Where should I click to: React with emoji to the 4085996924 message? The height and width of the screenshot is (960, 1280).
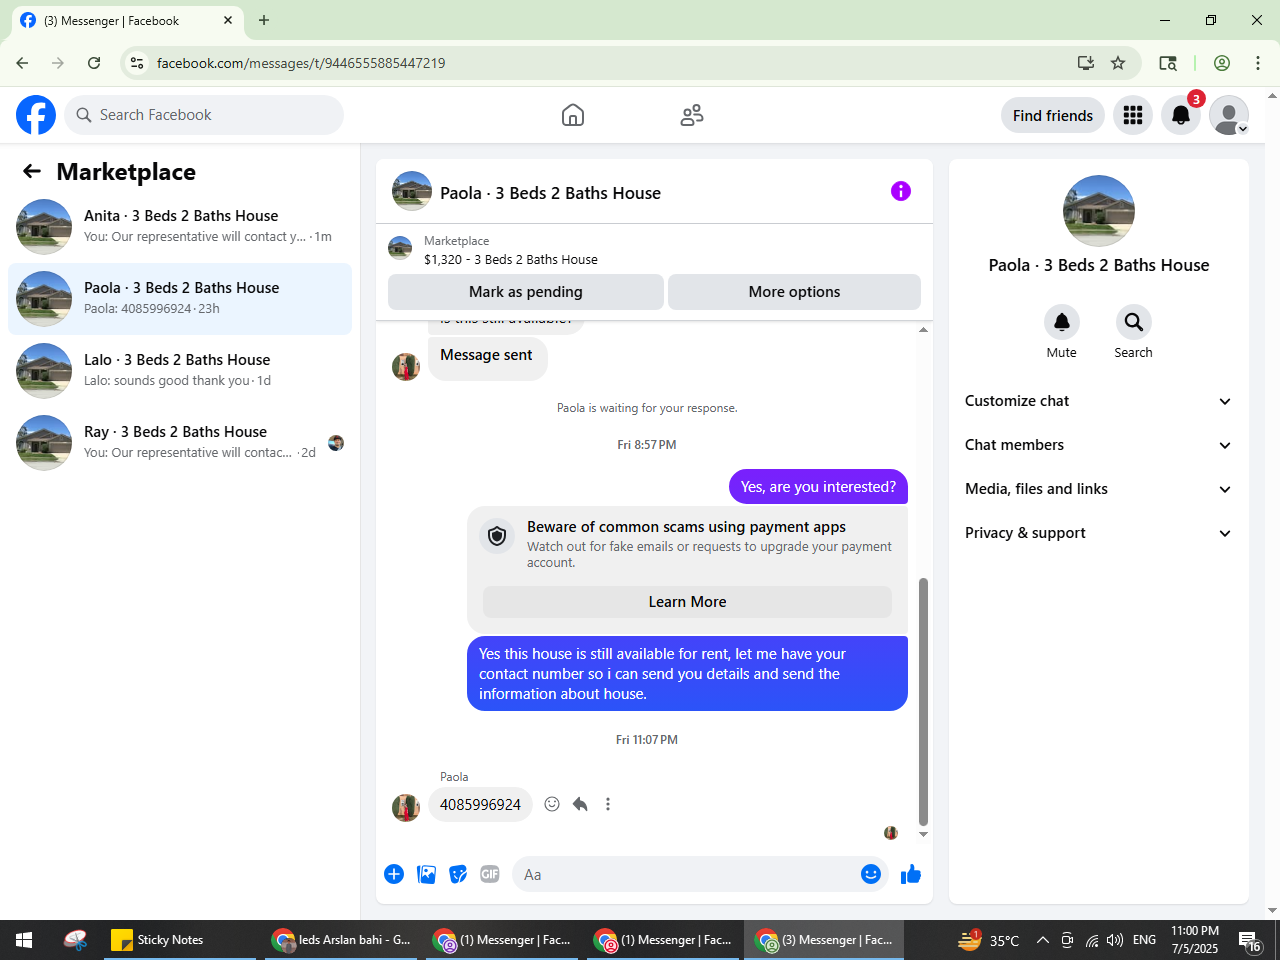tap(552, 804)
